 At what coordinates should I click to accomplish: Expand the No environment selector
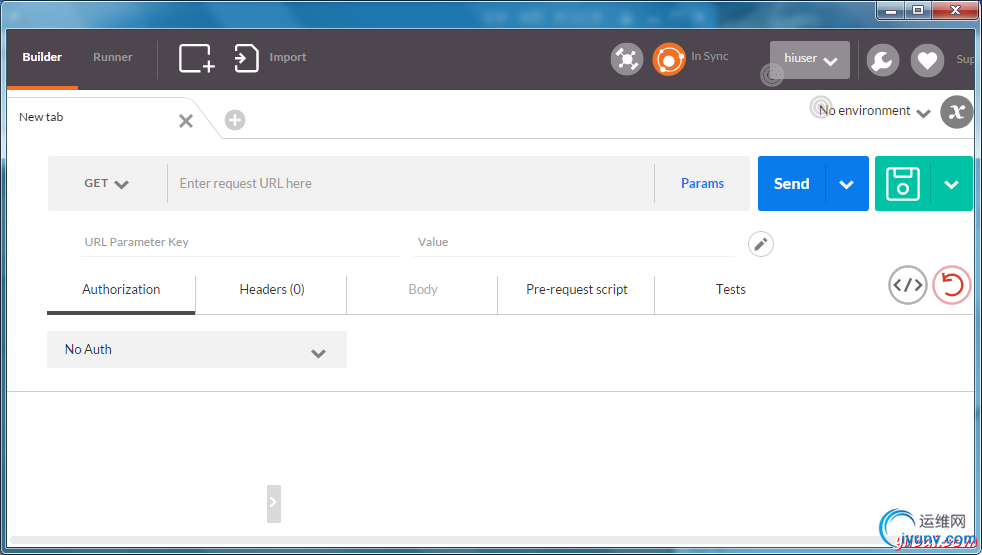point(874,111)
